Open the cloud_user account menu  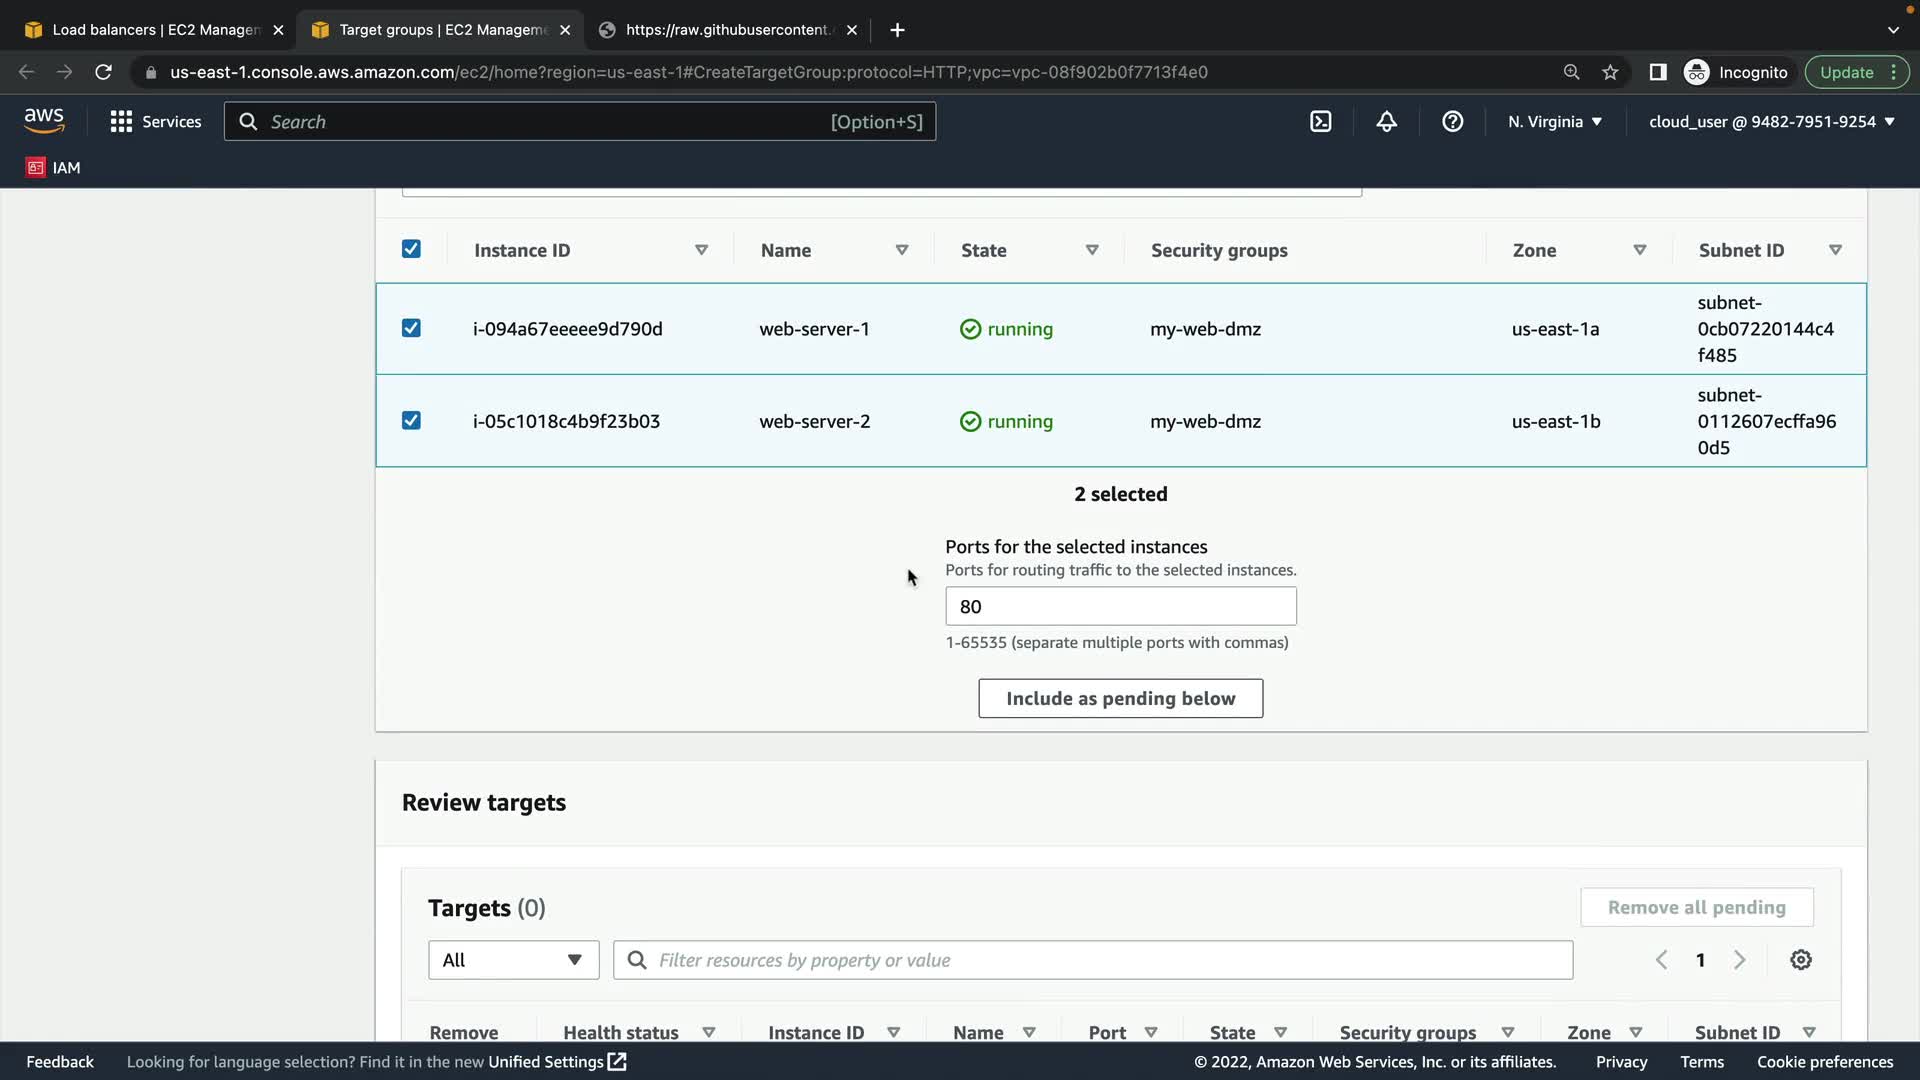pyautogui.click(x=1771, y=121)
